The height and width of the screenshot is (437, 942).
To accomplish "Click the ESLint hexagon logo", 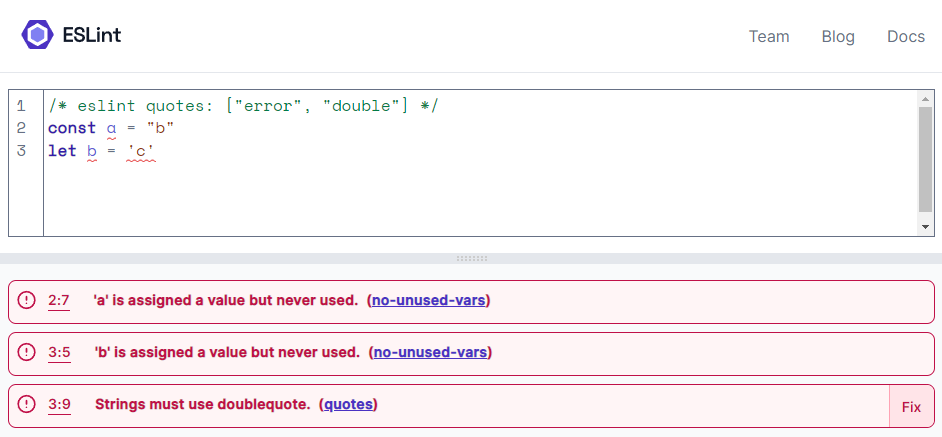I will coord(37,35).
